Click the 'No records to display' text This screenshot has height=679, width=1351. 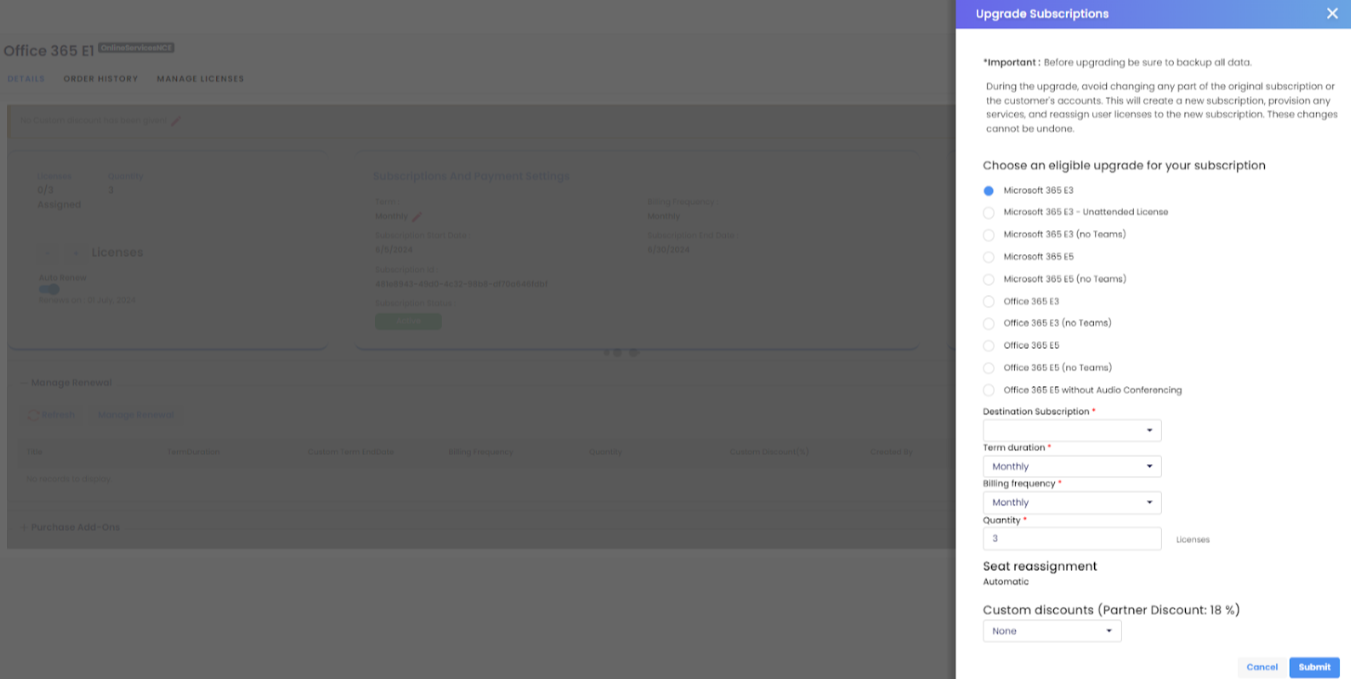68,479
